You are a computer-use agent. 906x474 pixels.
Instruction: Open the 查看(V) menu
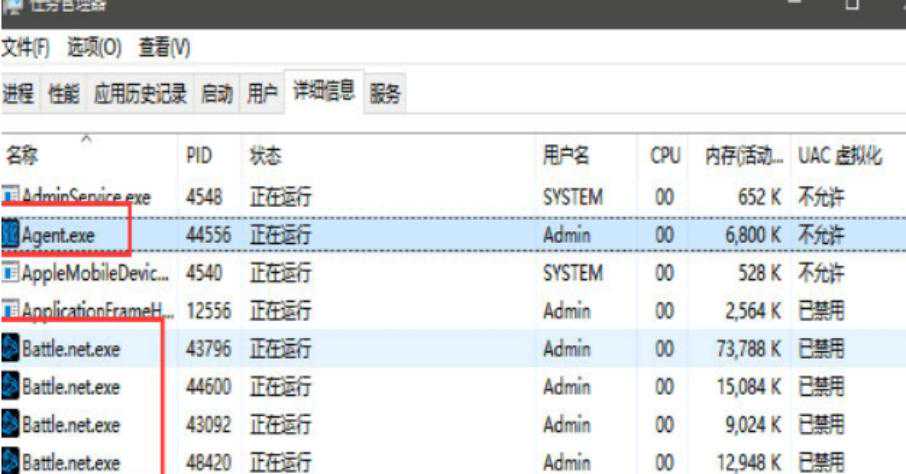click(x=164, y=47)
